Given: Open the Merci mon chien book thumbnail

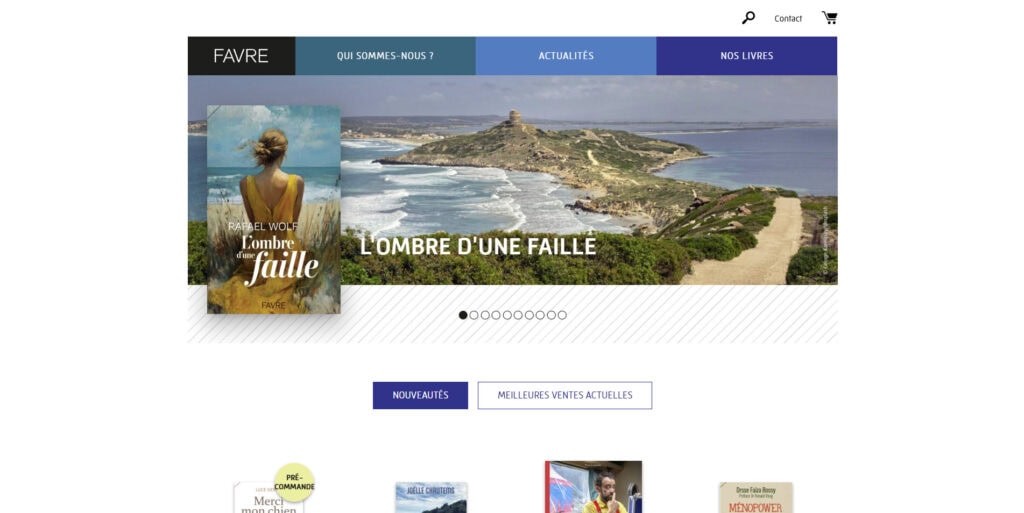Looking at the screenshot, I should pyautogui.click(x=268, y=498).
